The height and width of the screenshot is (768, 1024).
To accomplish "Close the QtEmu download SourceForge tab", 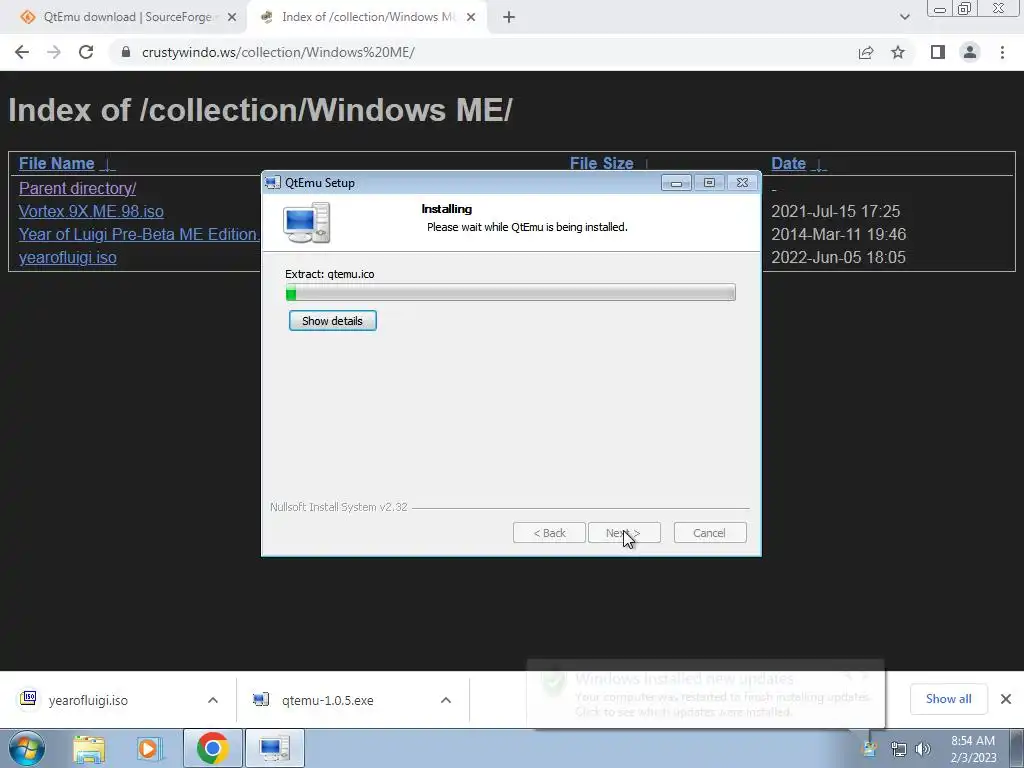I will [232, 18].
